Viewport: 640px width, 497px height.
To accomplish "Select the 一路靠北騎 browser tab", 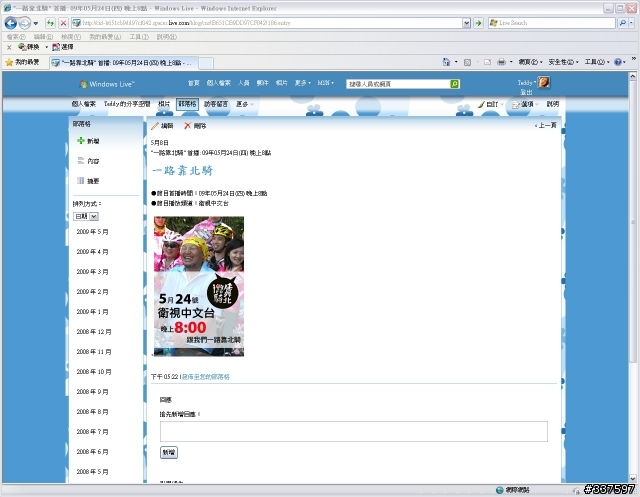I will click(124, 63).
